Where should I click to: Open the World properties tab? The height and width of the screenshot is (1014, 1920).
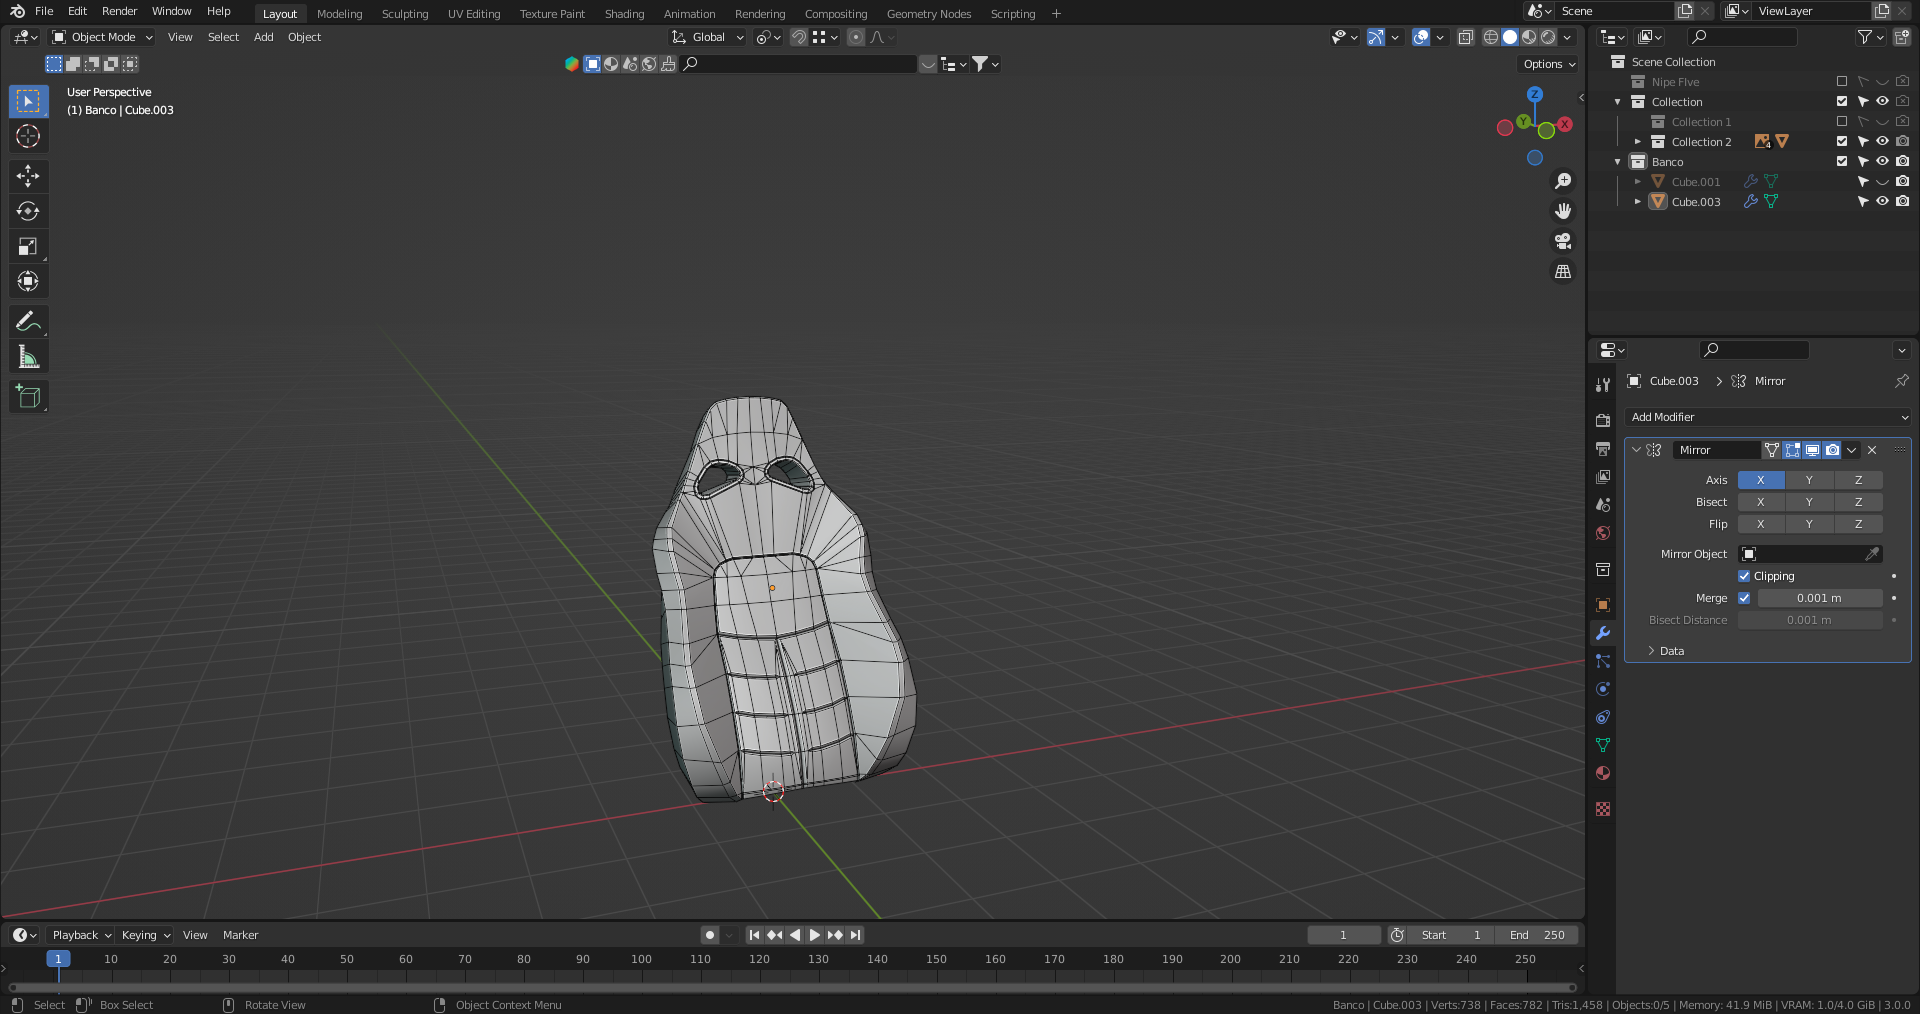pos(1603,533)
